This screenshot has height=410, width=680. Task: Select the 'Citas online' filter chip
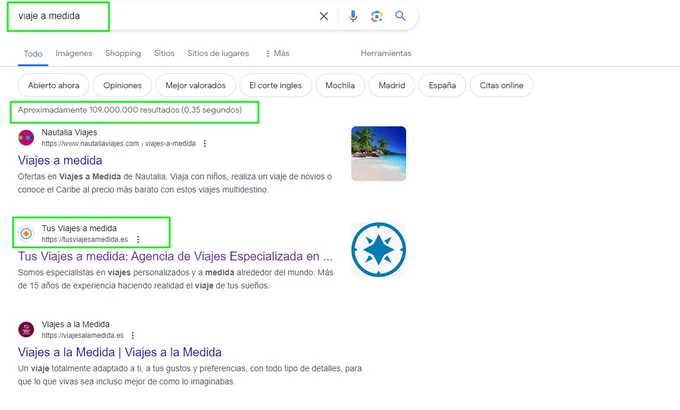click(x=501, y=85)
